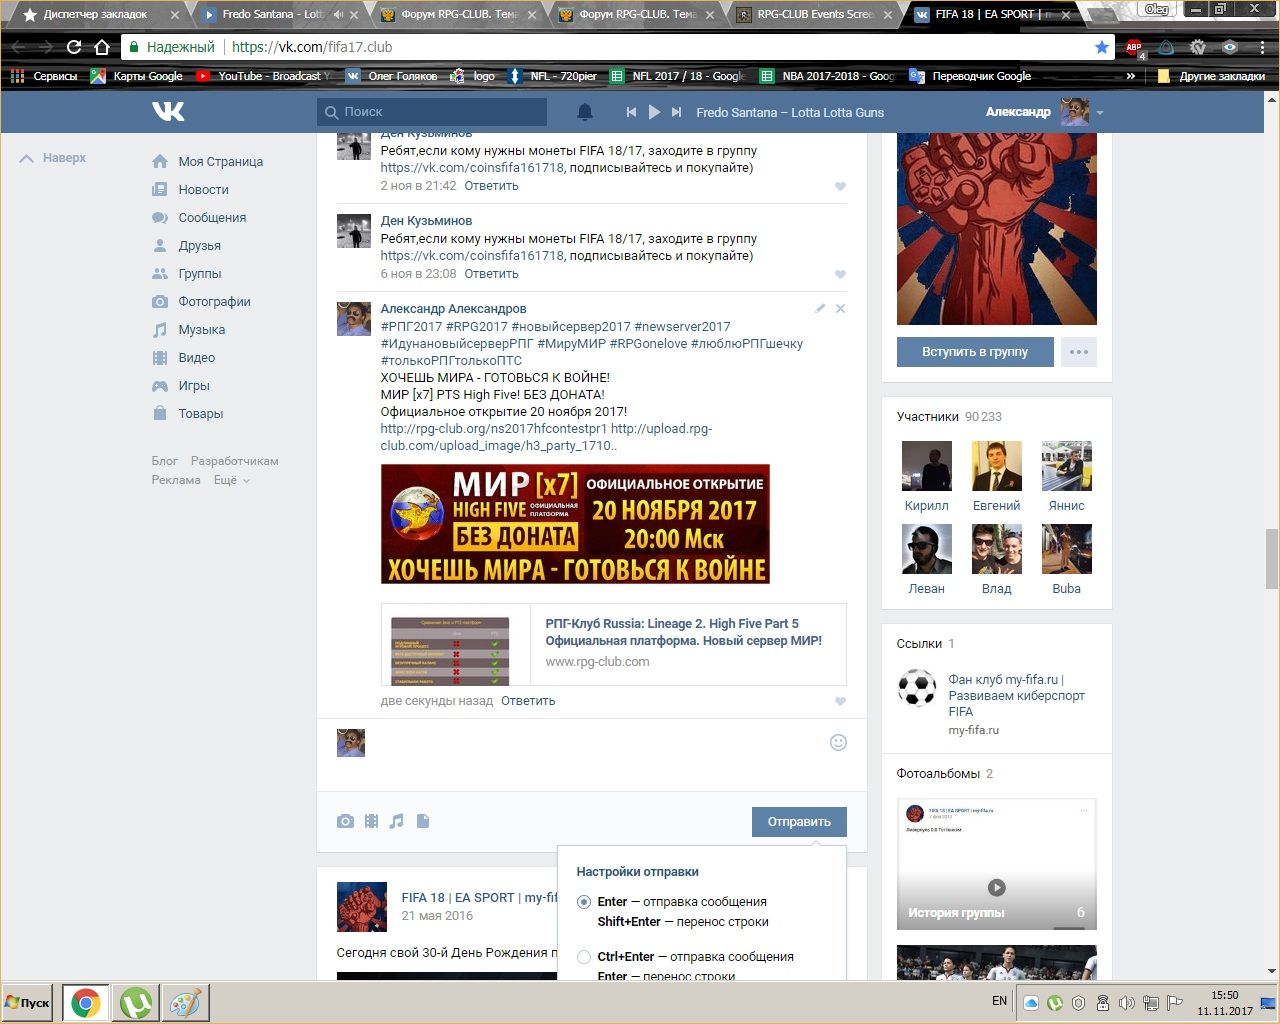Open Переводчик Google bookmark
1280x1024 pixels.
point(970,76)
